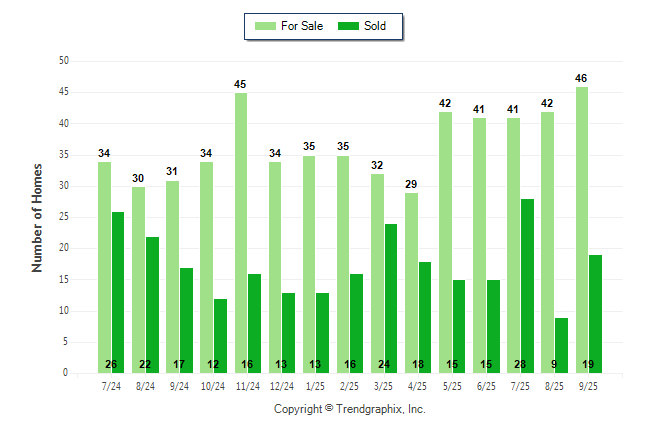Viewport: 646px width, 434px height.
Task: Click the 7/25 Sold bar showing 28
Action: (527, 285)
